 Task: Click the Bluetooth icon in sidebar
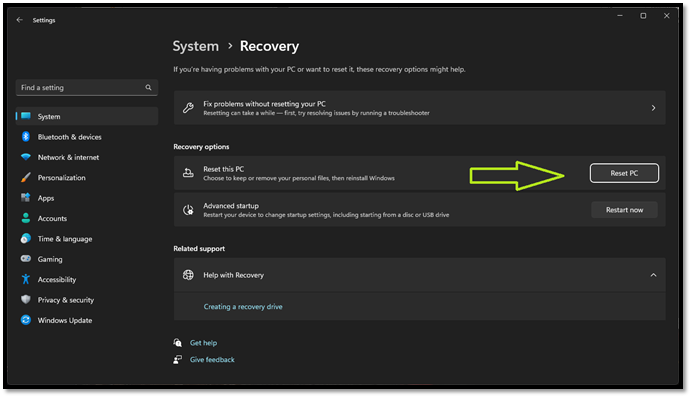pyautogui.click(x=26, y=136)
